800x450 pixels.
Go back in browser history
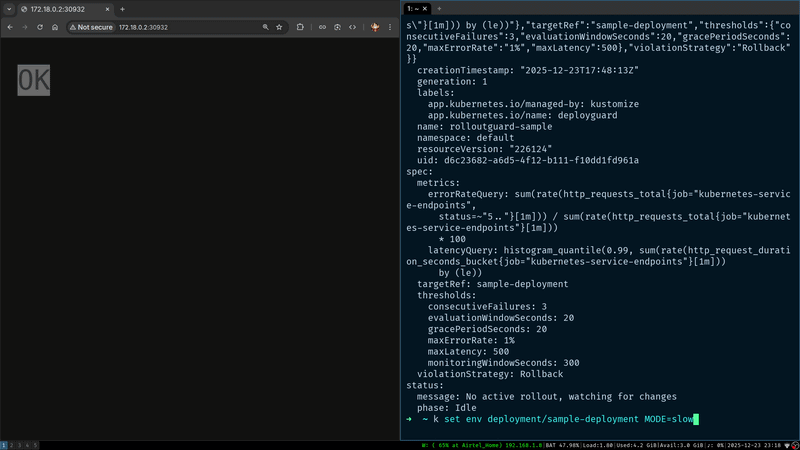(10, 27)
